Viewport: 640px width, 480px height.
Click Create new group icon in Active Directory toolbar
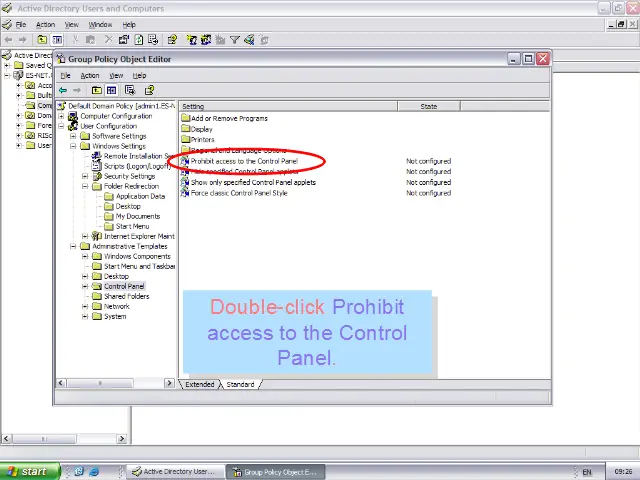pyautogui.click(x=206, y=40)
